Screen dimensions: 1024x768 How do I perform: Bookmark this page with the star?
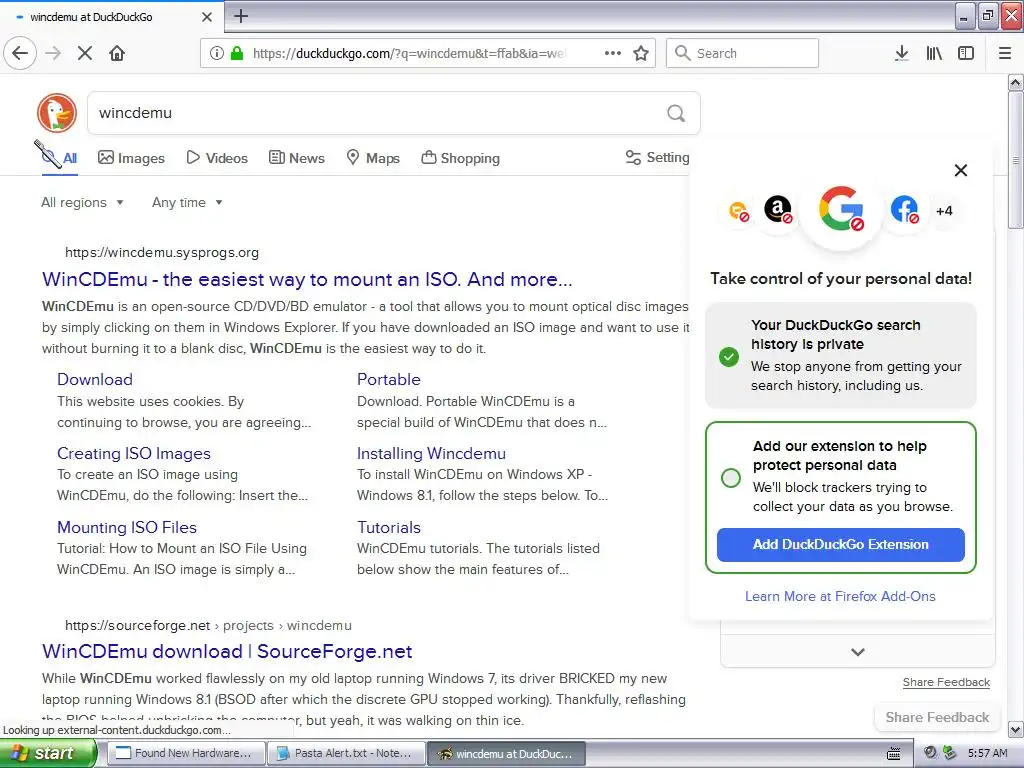[641, 54]
